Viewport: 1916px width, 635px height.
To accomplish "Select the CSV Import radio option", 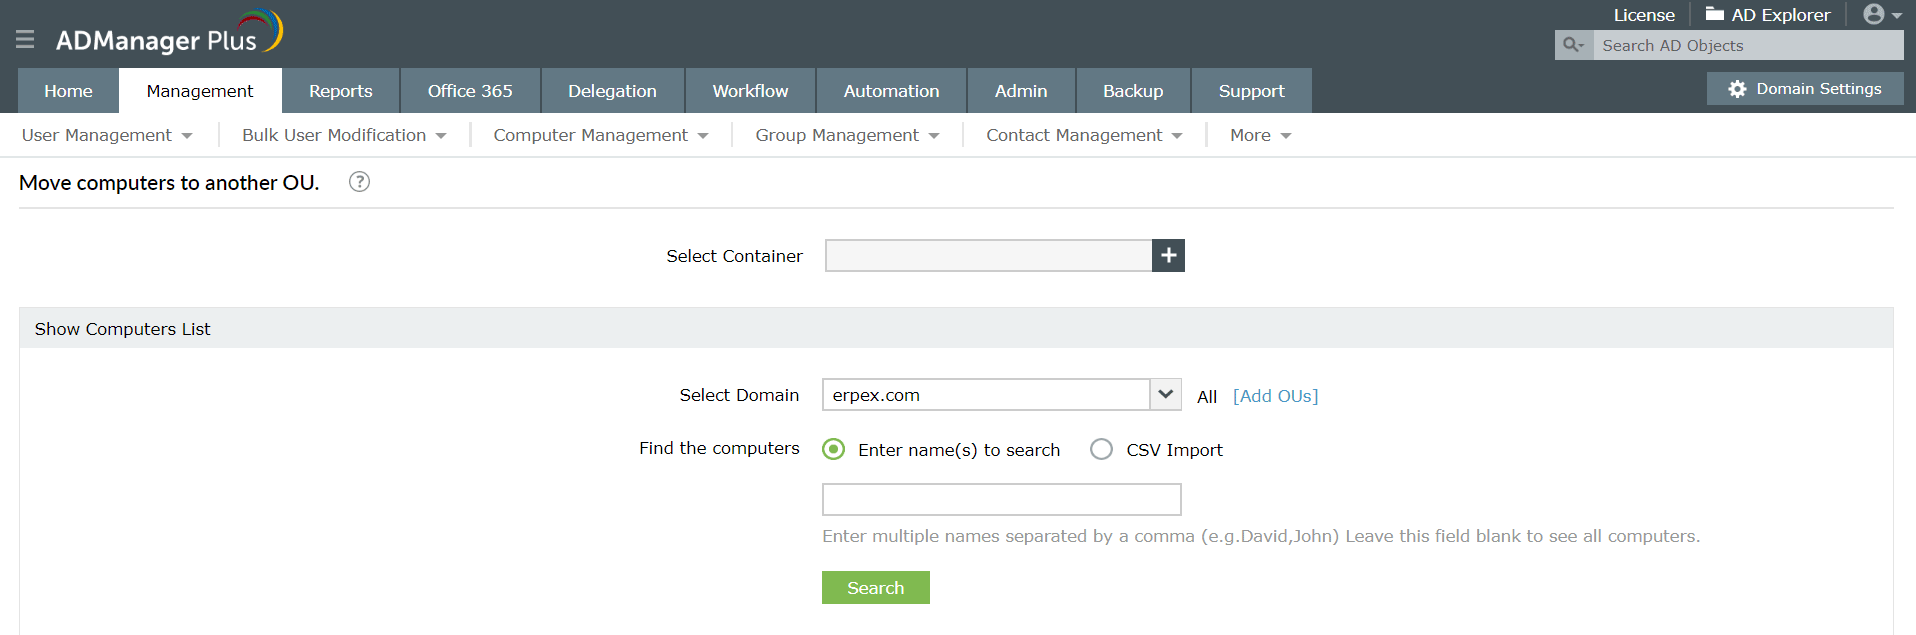I will coord(1101,450).
